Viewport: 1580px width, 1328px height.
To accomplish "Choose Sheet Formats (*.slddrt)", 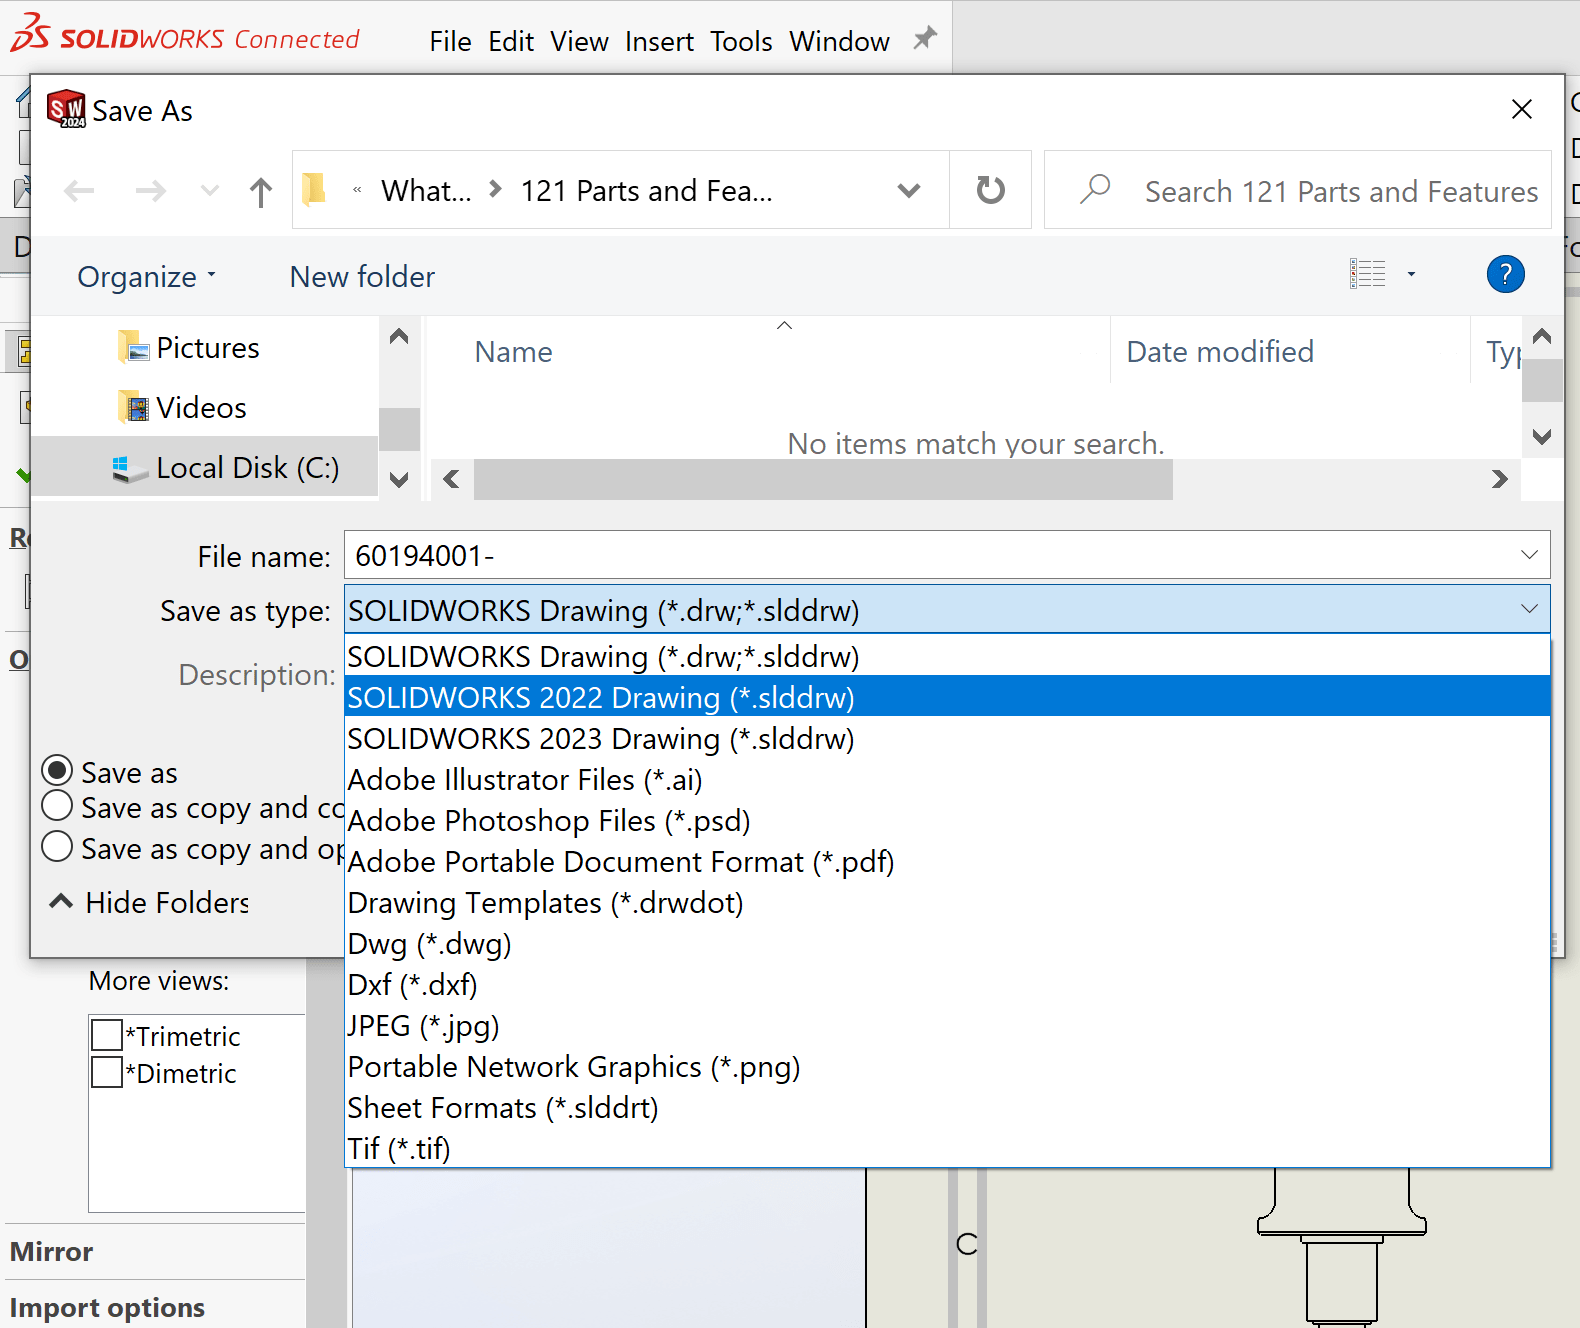I will pos(947,1107).
